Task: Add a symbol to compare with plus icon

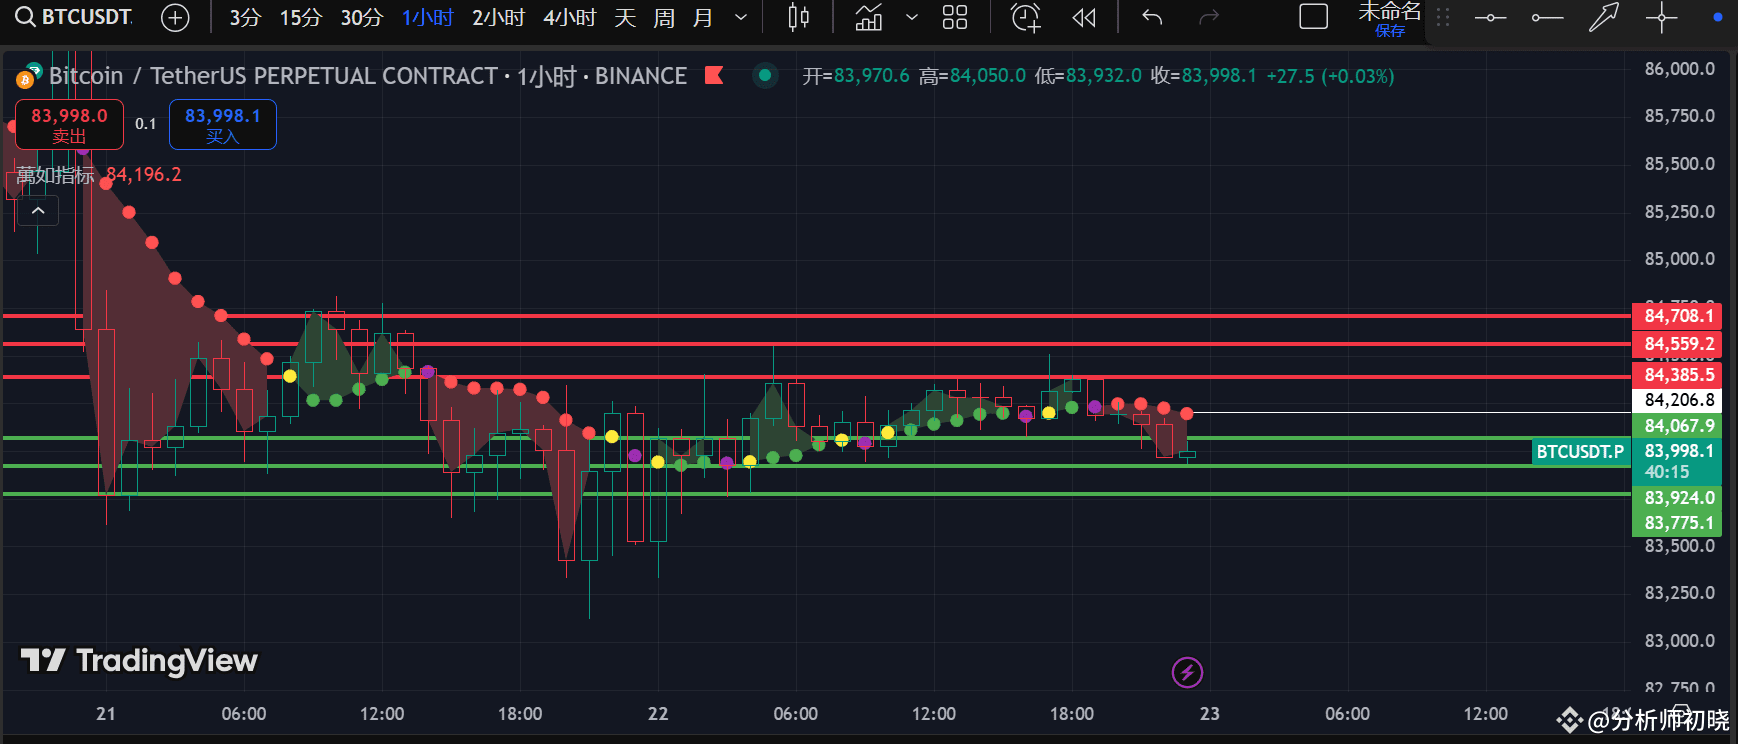Action: point(175,17)
